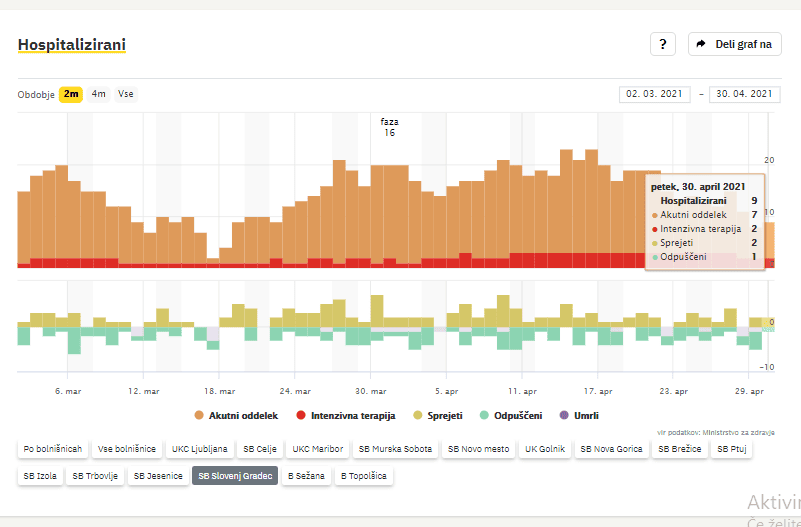The image size is (801, 527).
Task: Select the Vse bolnišnice filter
Action: click(125, 450)
